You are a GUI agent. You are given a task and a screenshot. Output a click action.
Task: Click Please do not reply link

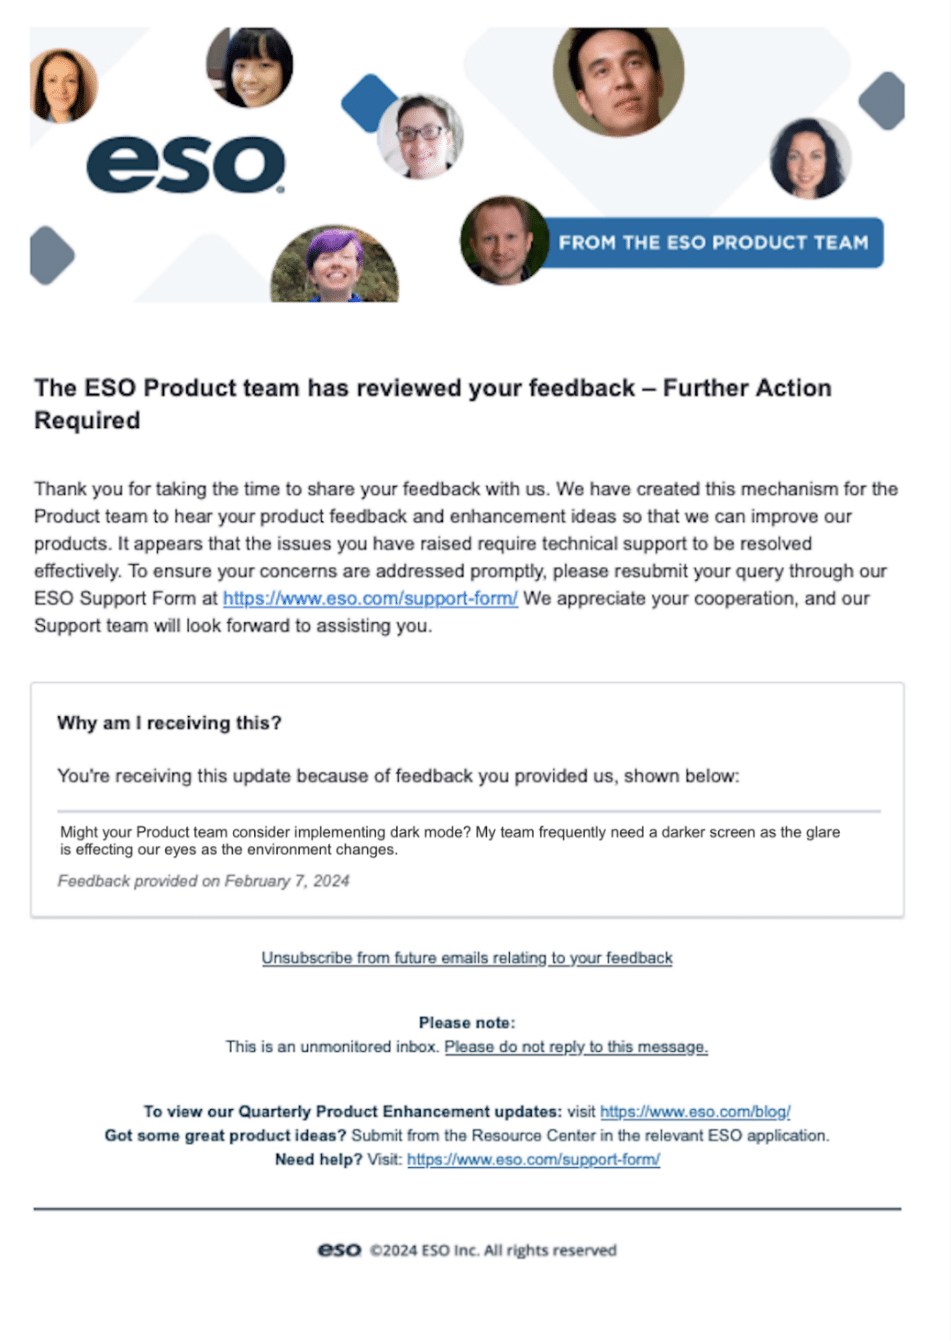(x=576, y=1047)
